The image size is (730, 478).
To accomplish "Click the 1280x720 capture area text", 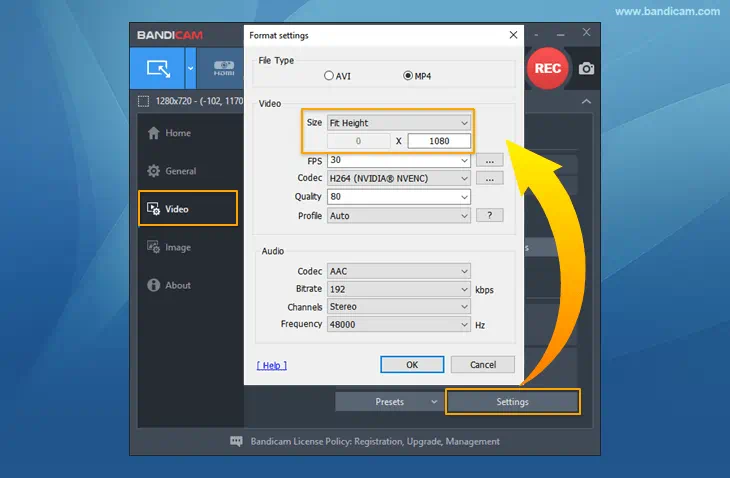I will click(x=199, y=101).
